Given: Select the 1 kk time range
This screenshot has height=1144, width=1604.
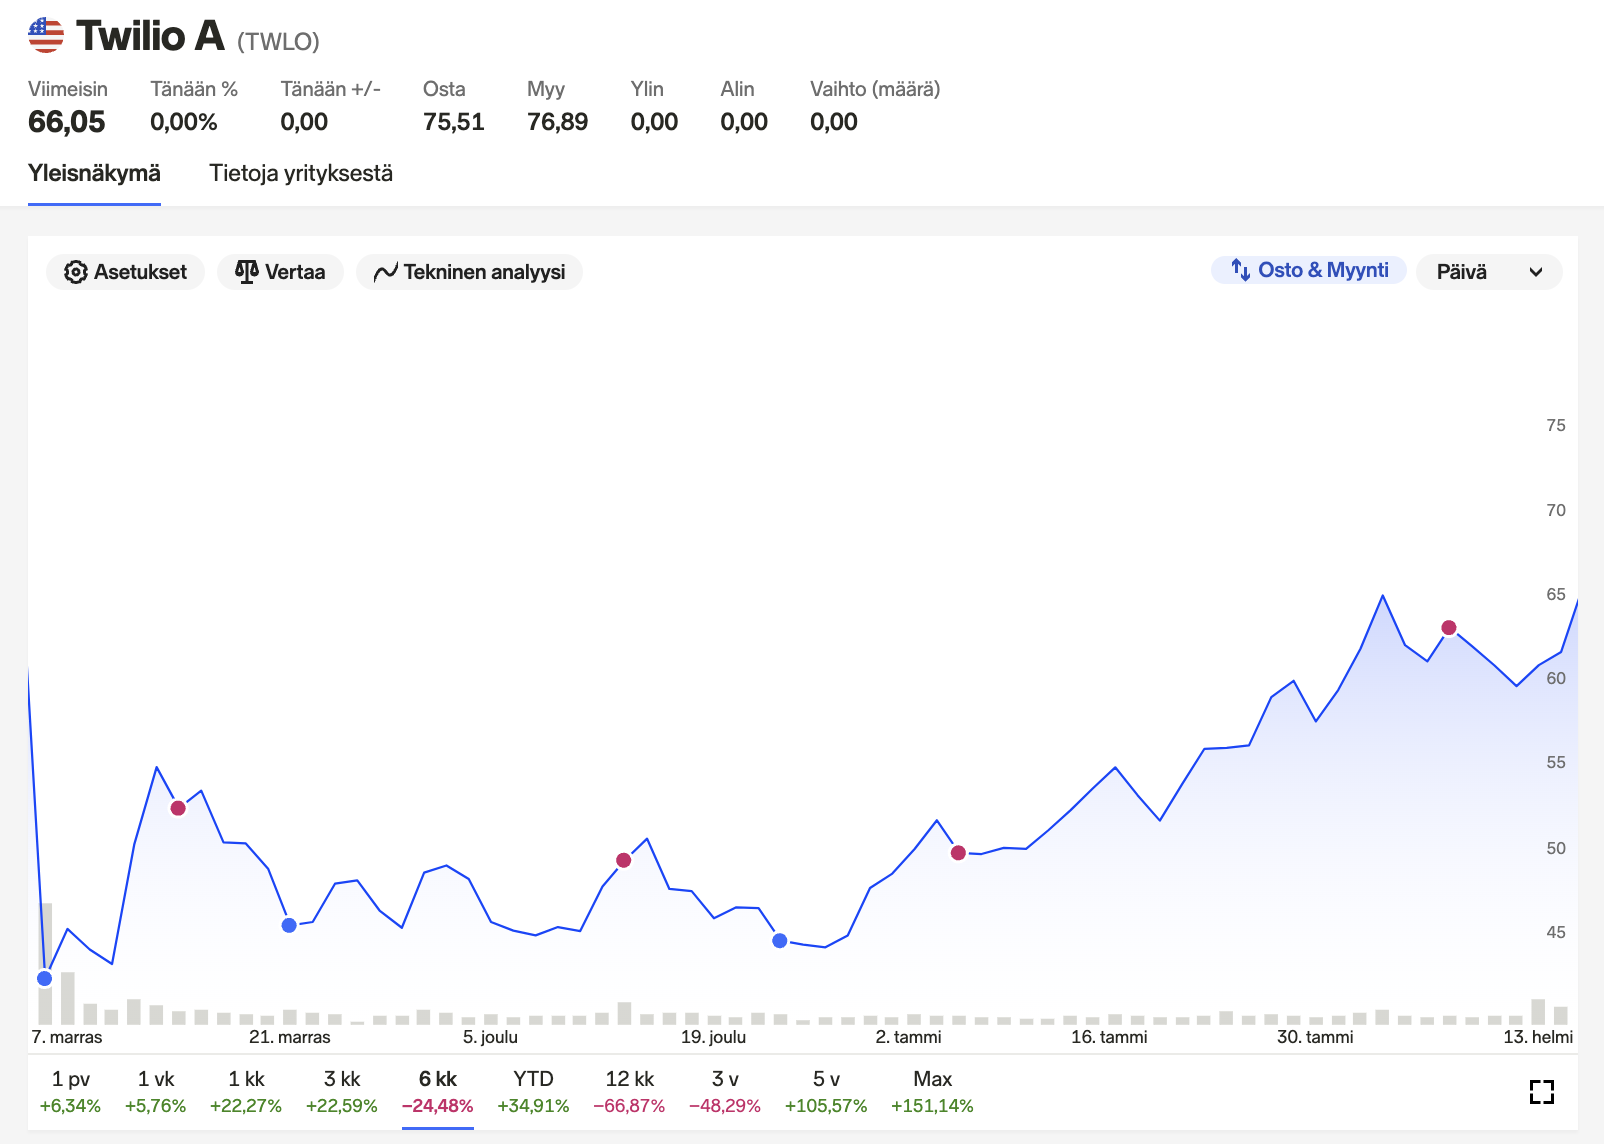Looking at the screenshot, I should [x=246, y=1092].
